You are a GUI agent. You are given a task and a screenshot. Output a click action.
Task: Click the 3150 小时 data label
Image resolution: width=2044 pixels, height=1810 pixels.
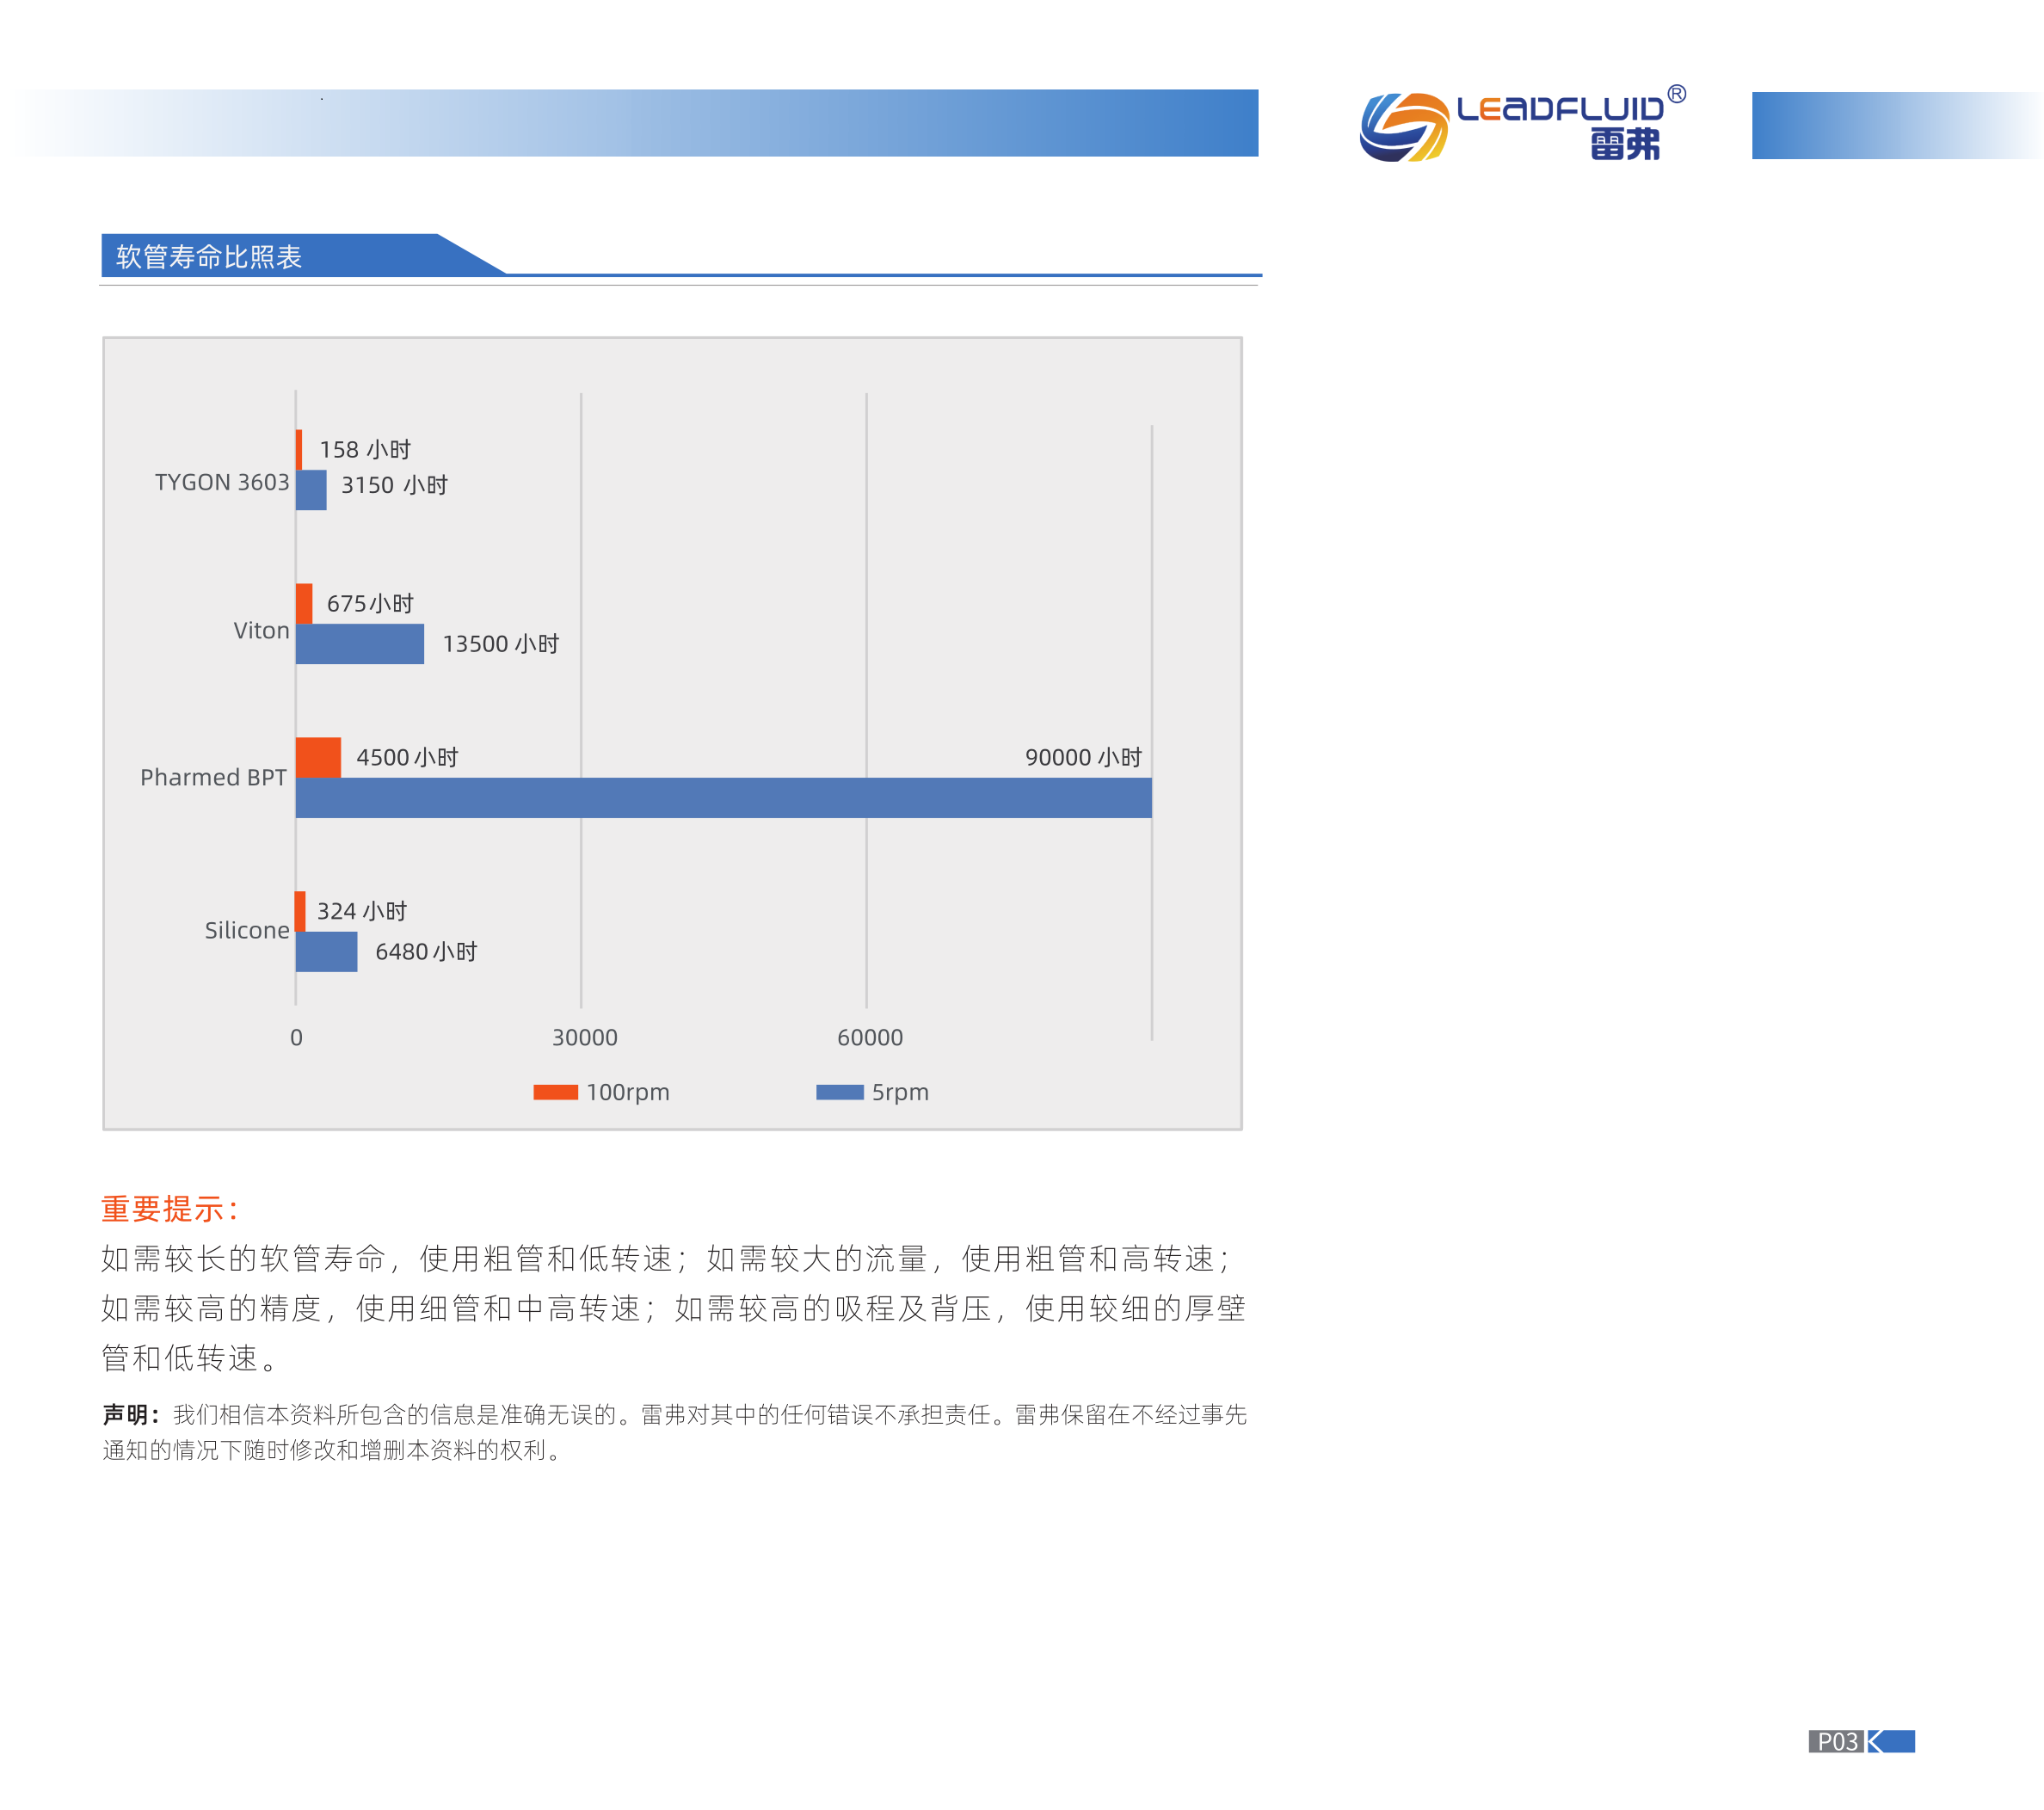[x=394, y=485]
